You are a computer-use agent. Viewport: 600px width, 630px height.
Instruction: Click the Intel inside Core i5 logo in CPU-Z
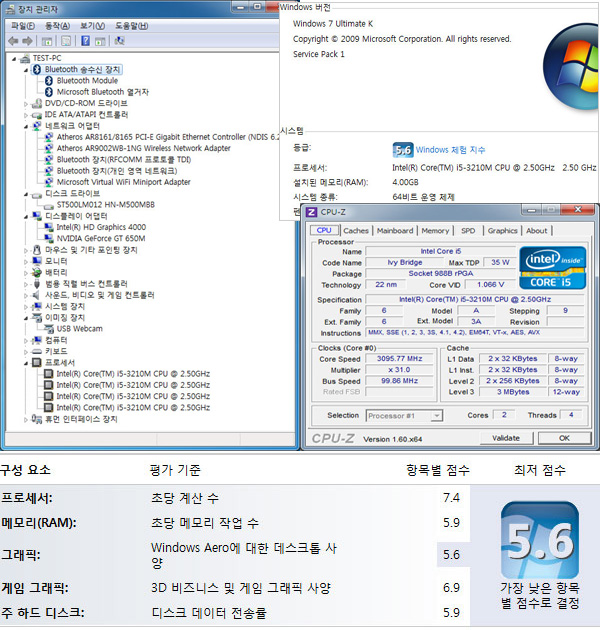[553, 268]
